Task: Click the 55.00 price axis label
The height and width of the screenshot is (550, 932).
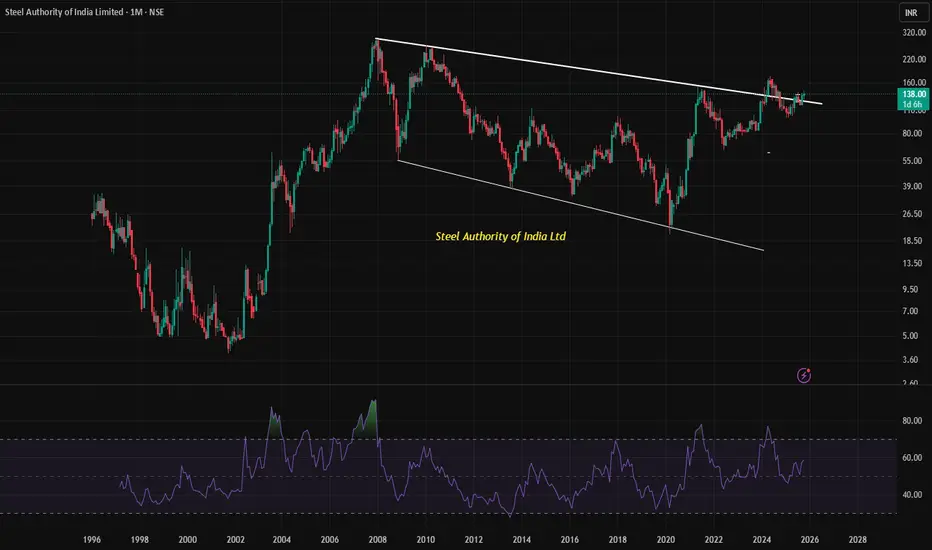Action: (912, 161)
